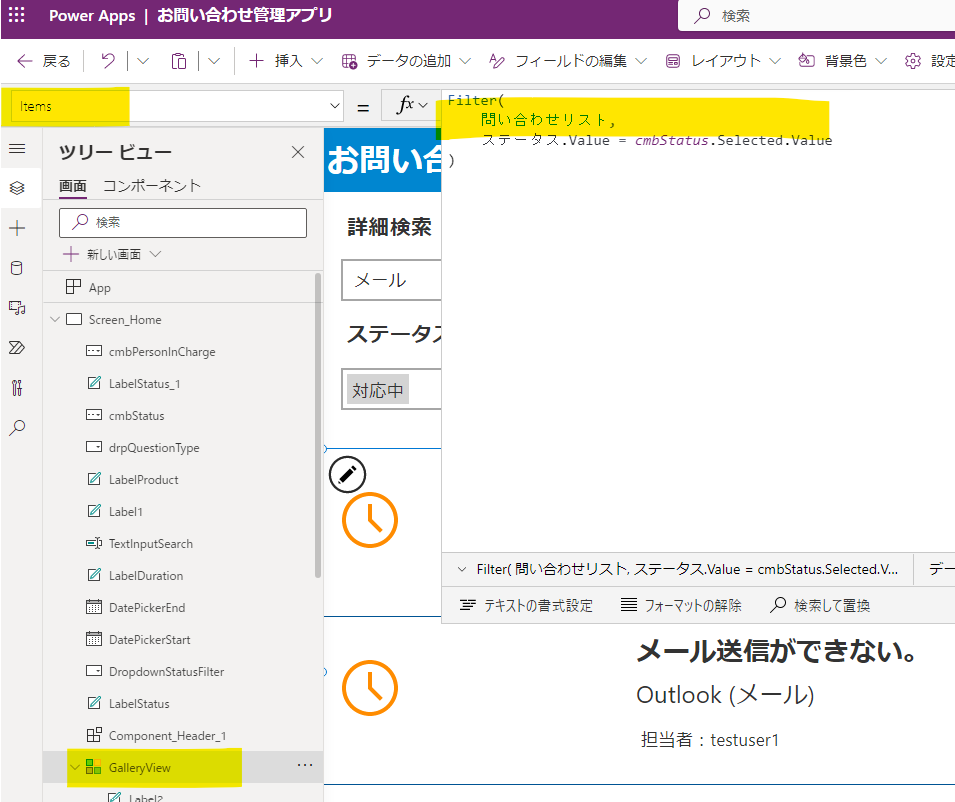The width and height of the screenshot is (955, 802).
Task: Click the gallery edit pencil icon
Action: (x=347, y=474)
